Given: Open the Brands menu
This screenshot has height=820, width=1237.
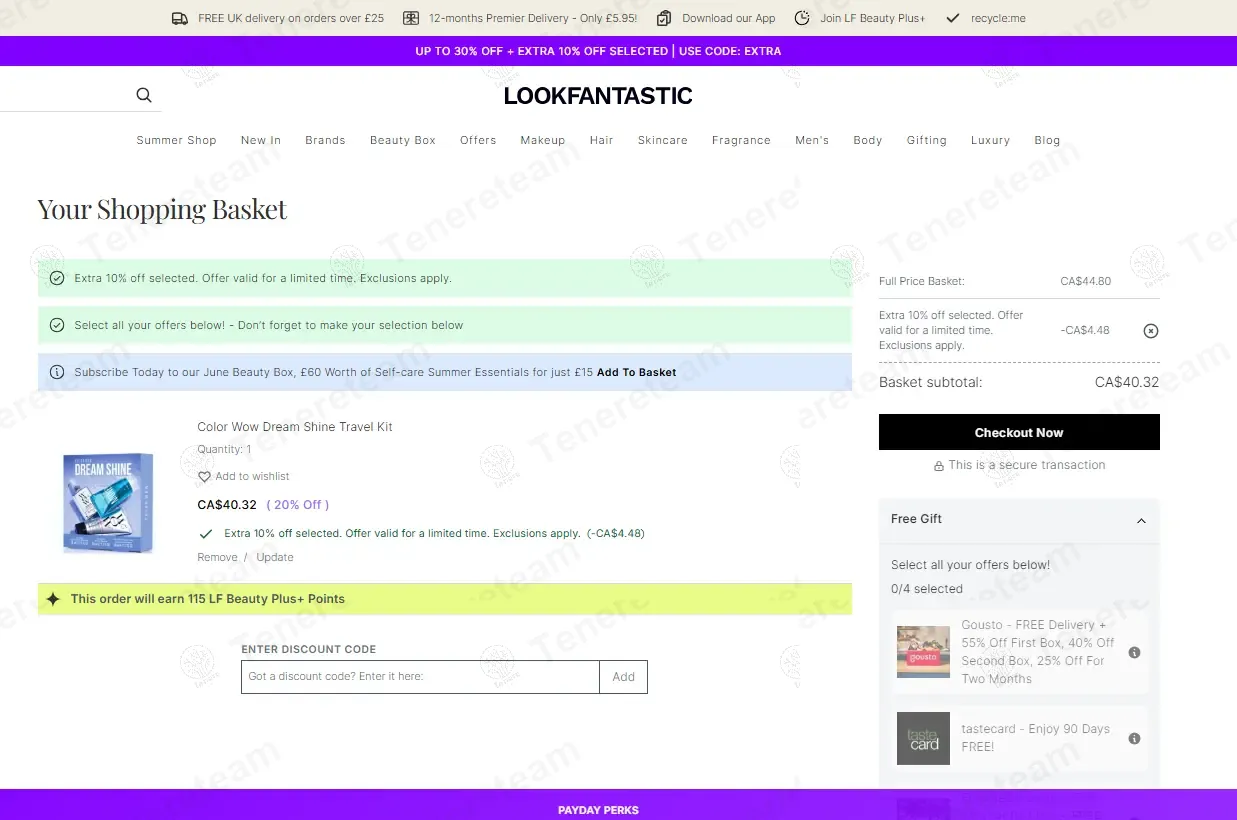Looking at the screenshot, I should coord(325,140).
